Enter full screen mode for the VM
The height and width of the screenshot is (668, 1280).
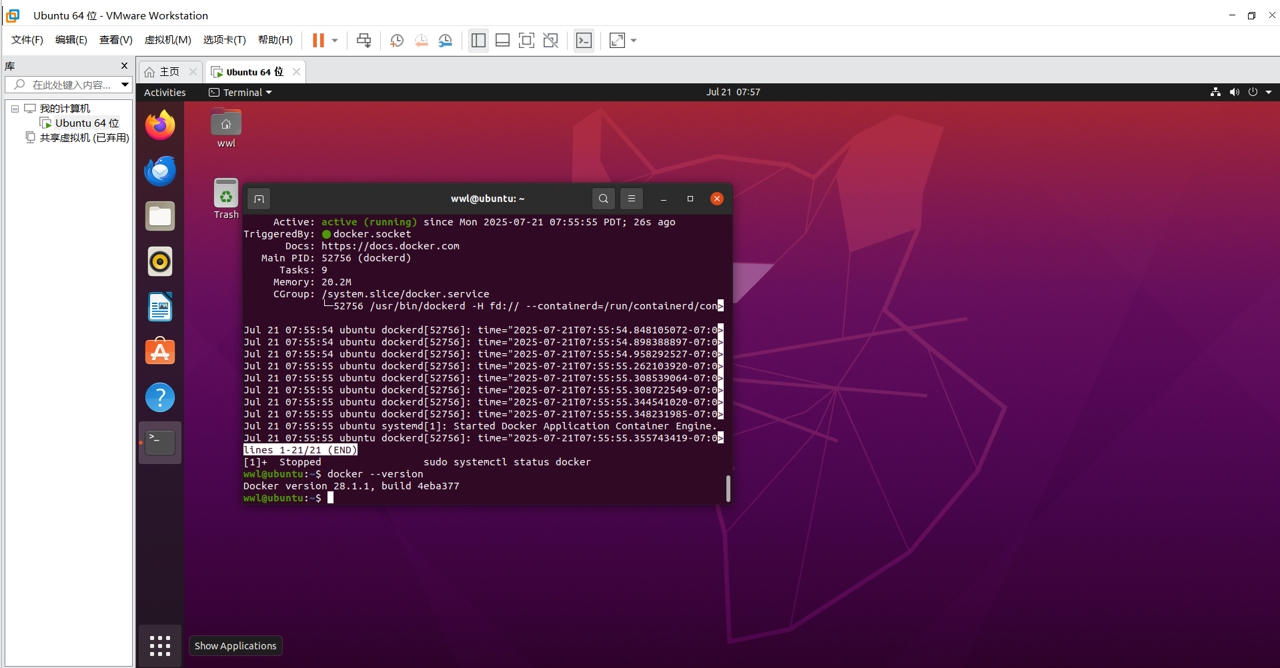coord(526,40)
